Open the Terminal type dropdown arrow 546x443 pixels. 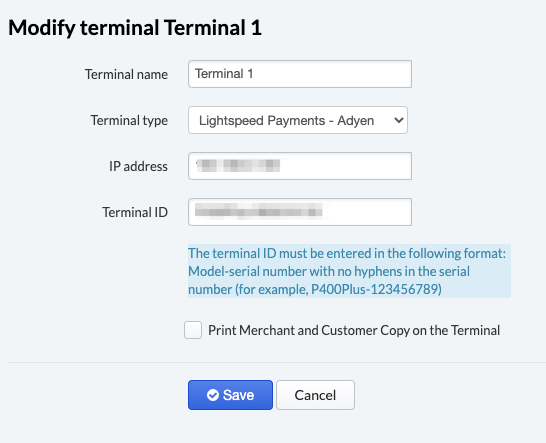[399, 120]
